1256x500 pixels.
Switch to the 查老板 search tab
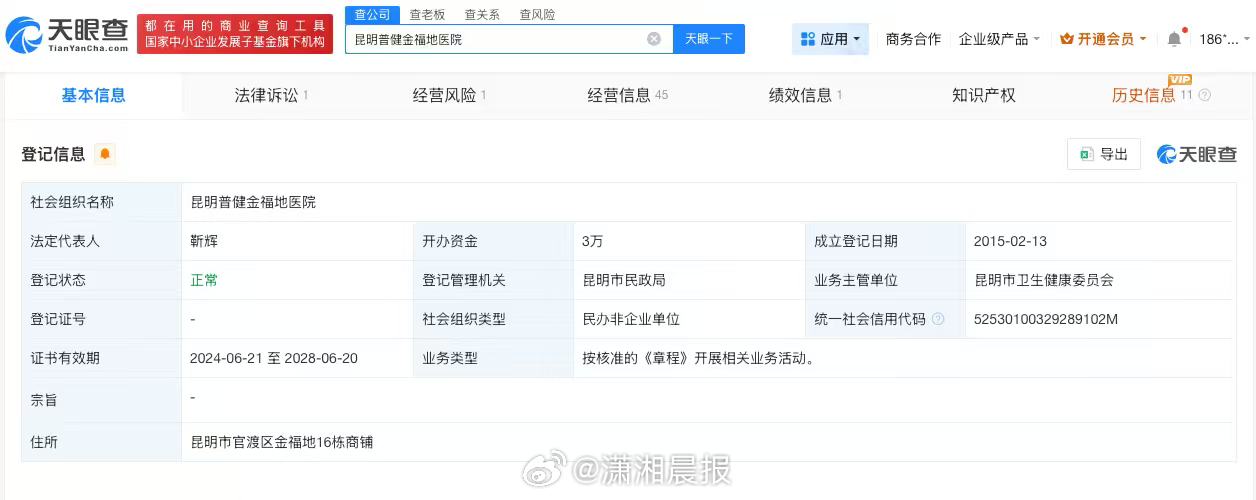(427, 15)
